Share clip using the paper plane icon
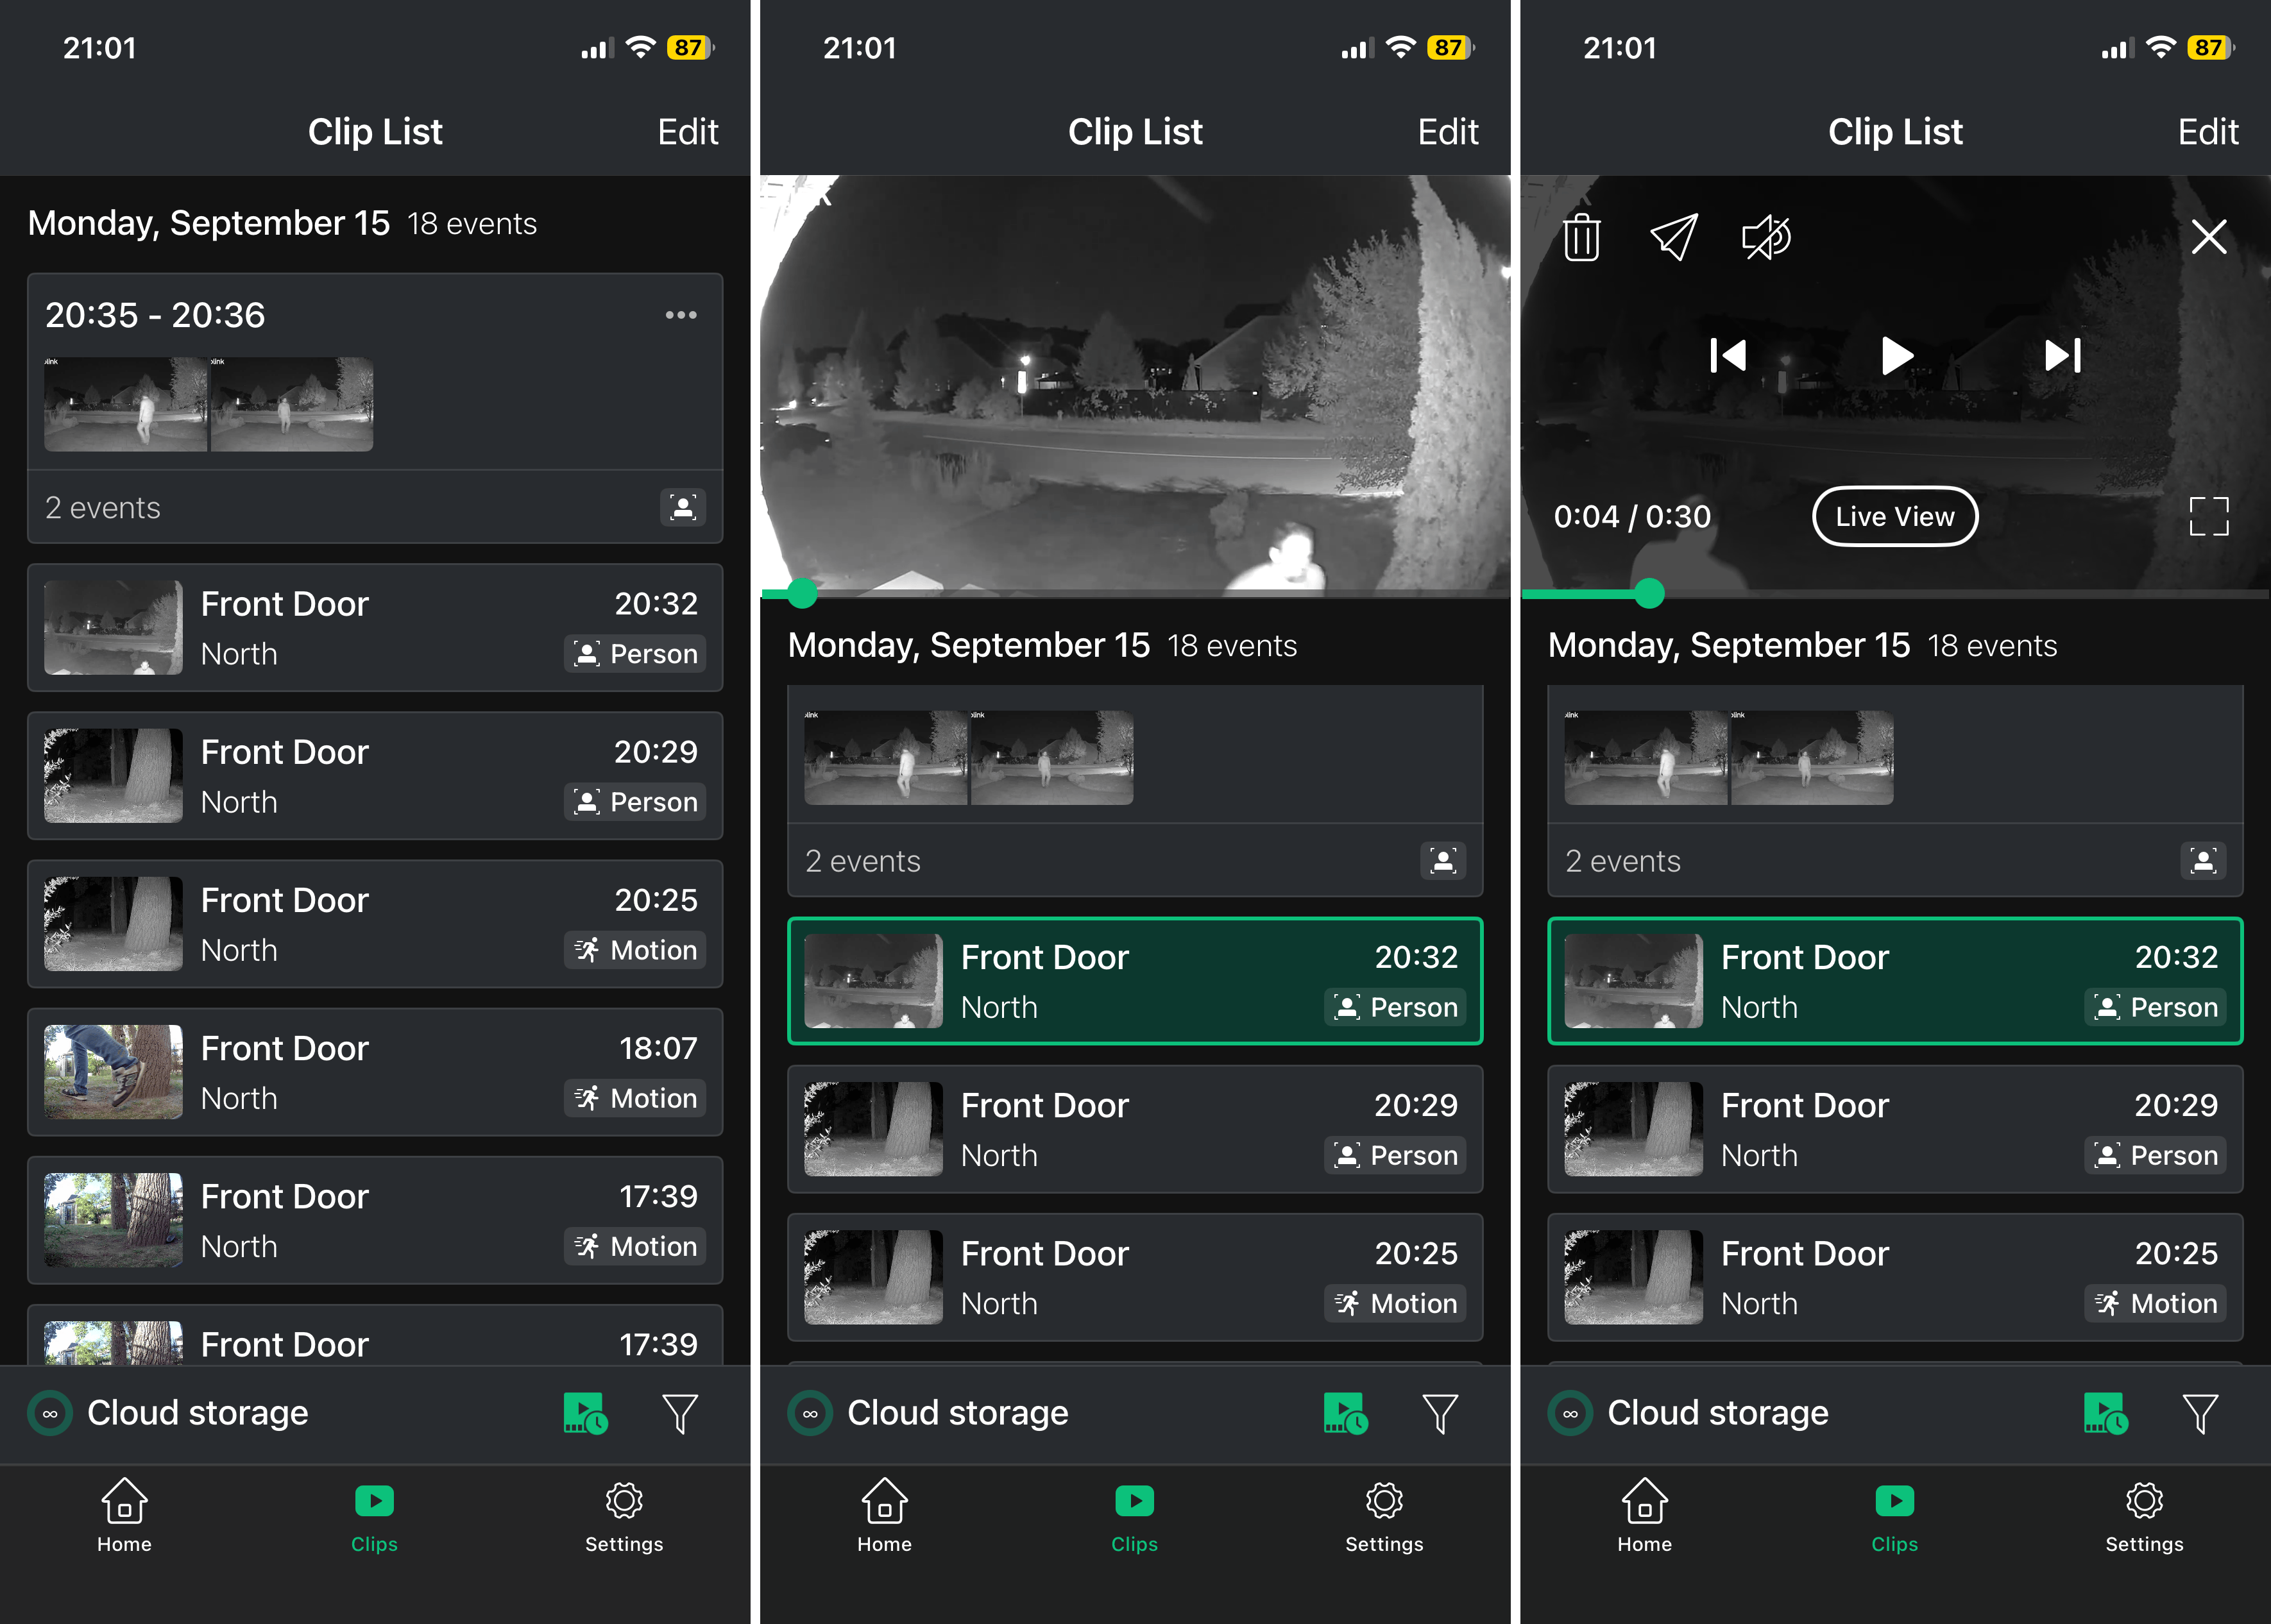 (1673, 237)
